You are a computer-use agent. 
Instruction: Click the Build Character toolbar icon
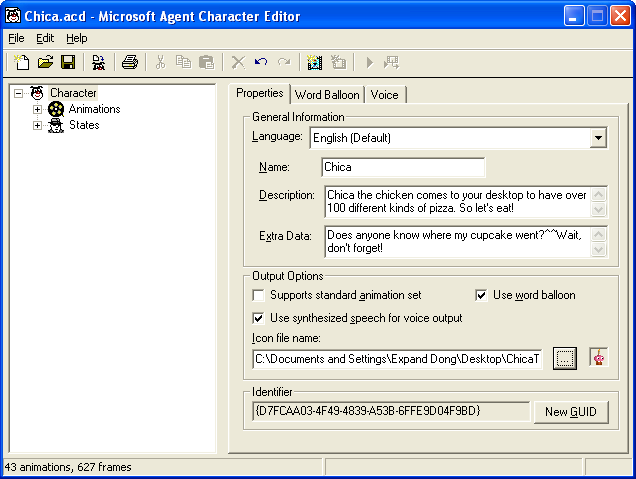pos(98,62)
